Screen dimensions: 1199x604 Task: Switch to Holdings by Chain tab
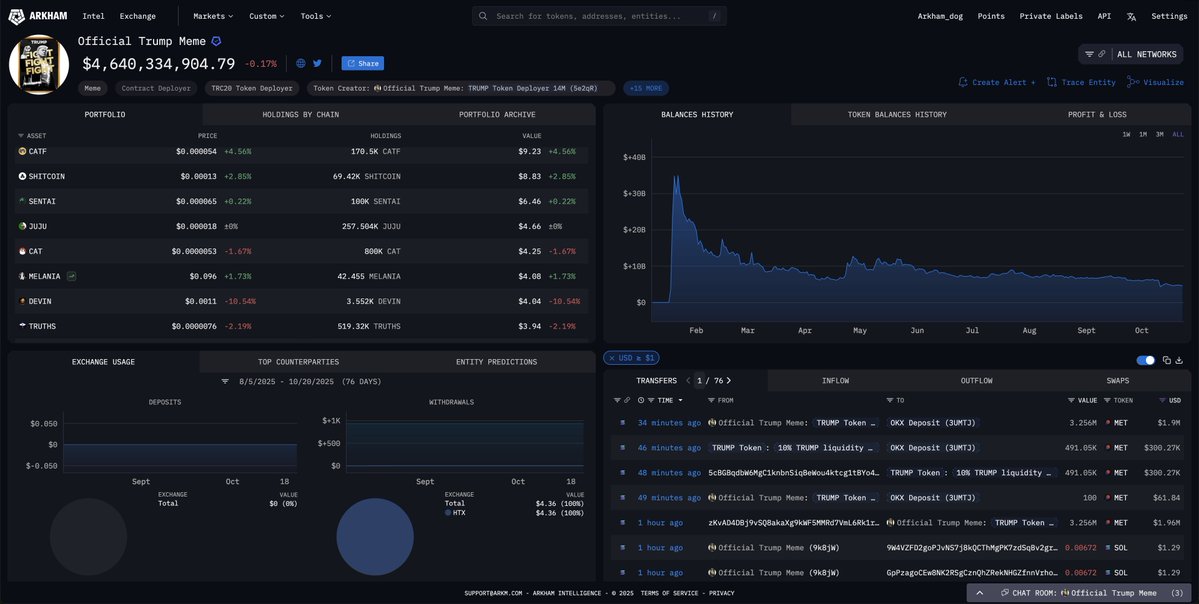(300, 115)
